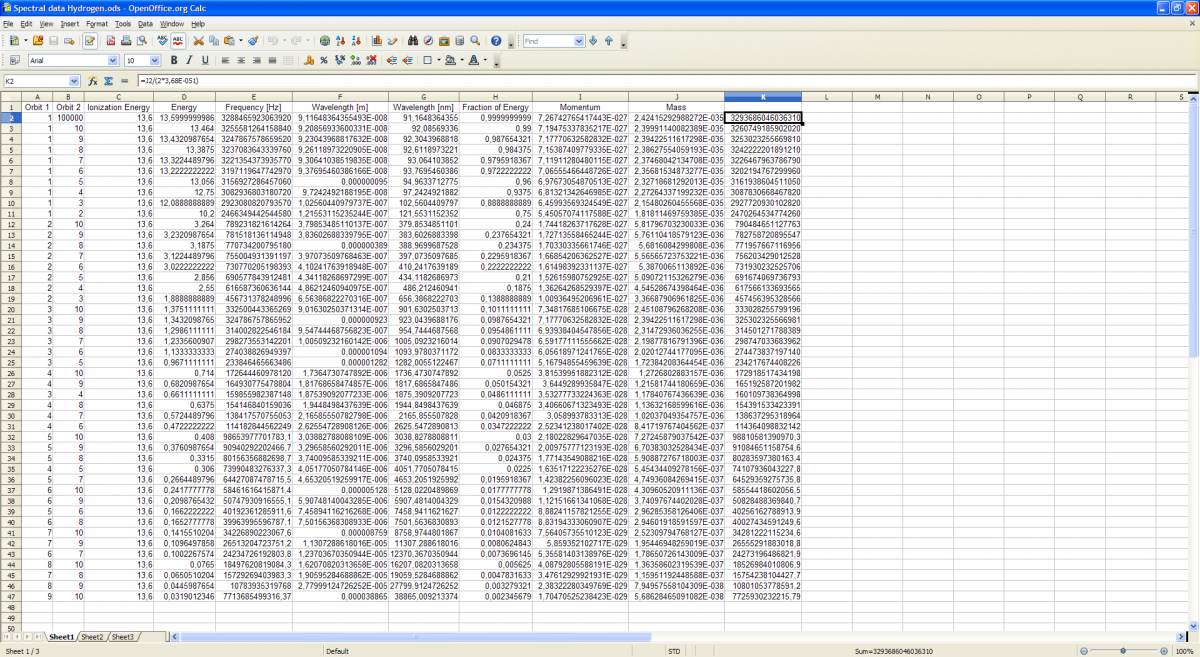This screenshot has width=1200, height=657.
Task: Click the Help question mark icon
Action: point(497,41)
